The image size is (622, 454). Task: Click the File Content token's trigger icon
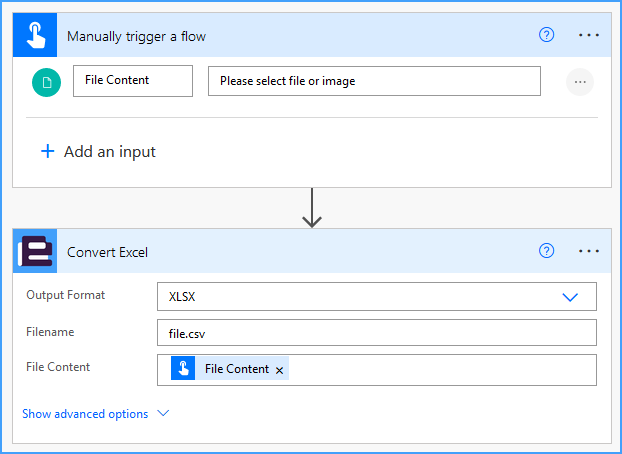[x=183, y=368]
